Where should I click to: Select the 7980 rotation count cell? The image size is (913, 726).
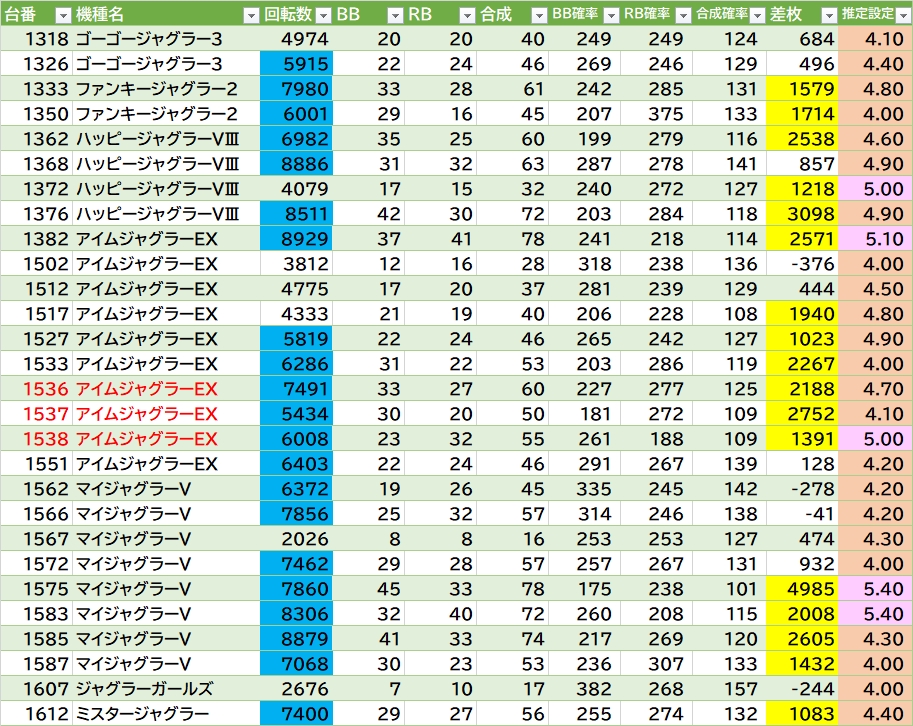[x=296, y=89]
